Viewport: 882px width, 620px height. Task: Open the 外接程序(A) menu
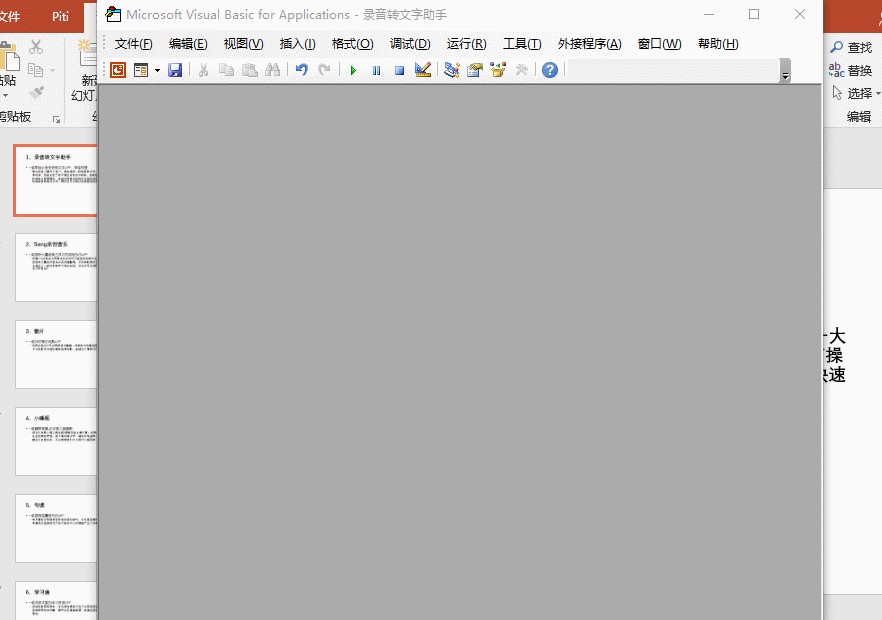[x=590, y=44]
